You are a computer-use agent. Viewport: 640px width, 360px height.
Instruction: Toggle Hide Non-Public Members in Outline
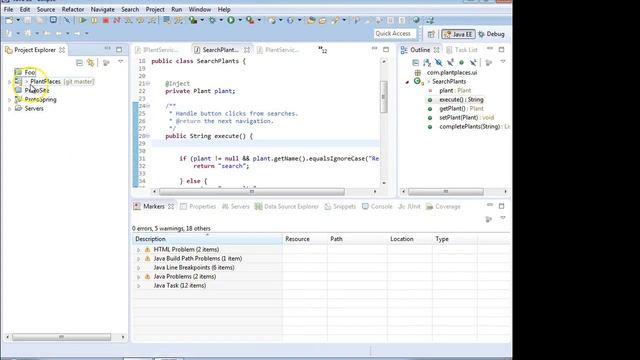coord(461,62)
